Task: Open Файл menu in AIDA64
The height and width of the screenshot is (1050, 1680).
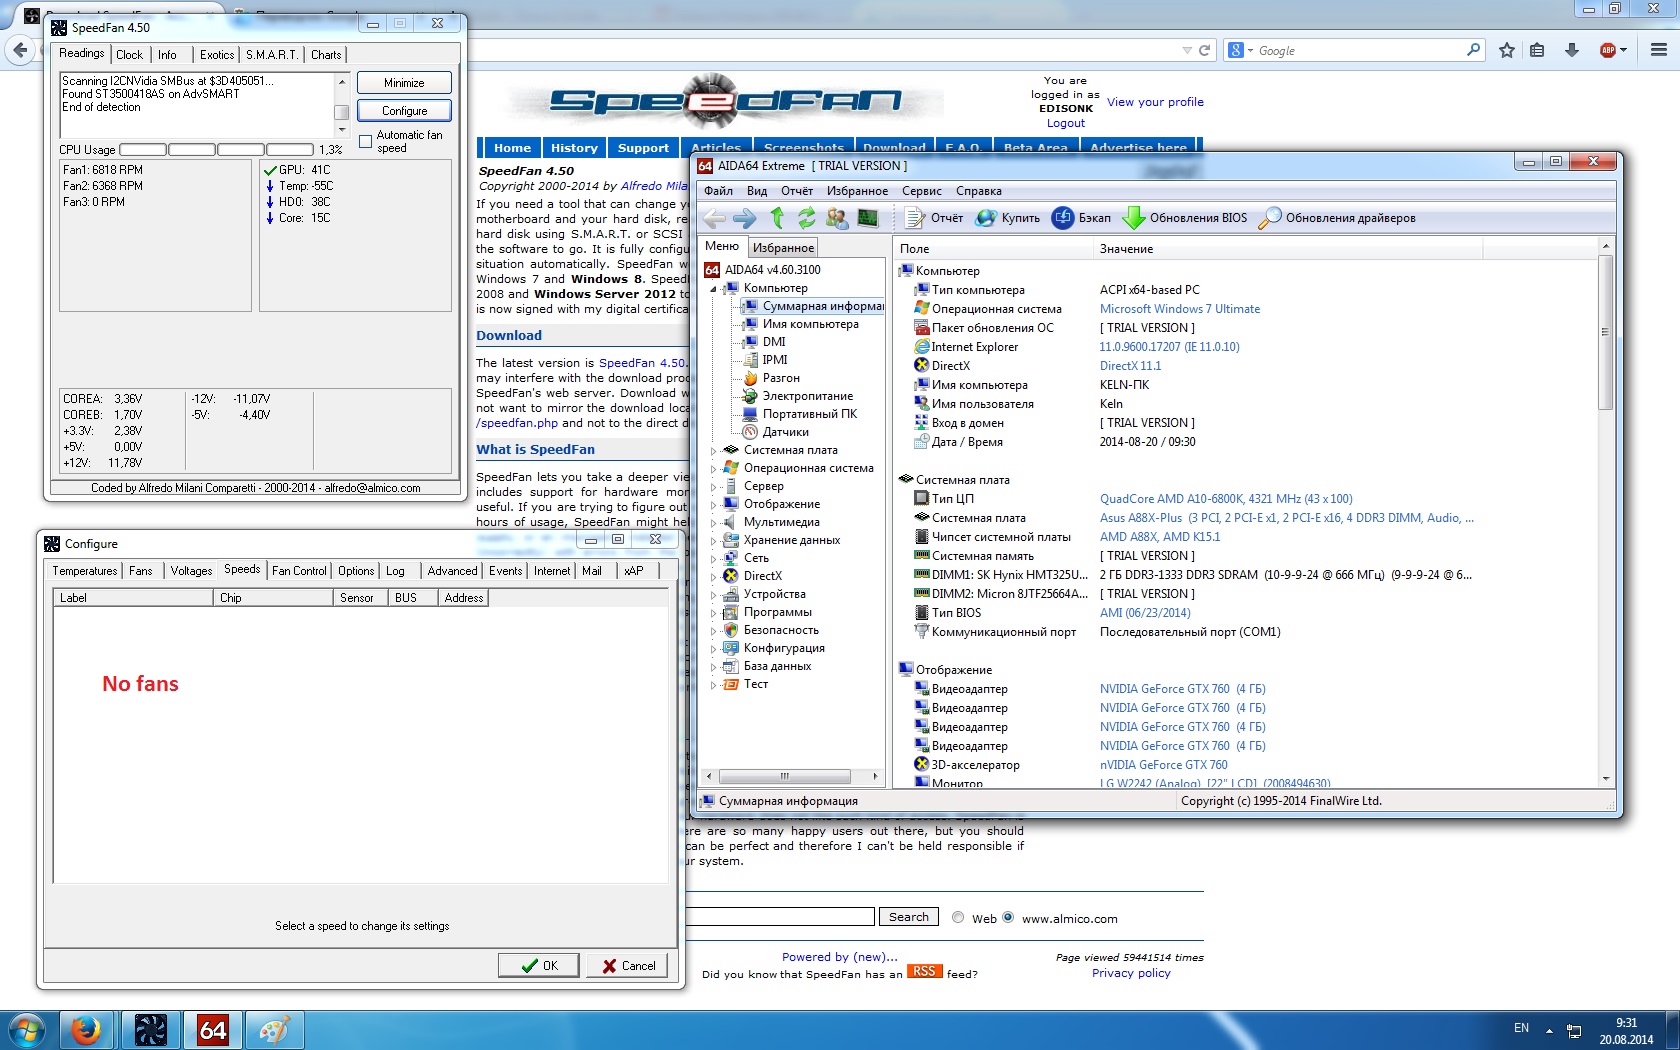Action: click(x=718, y=191)
